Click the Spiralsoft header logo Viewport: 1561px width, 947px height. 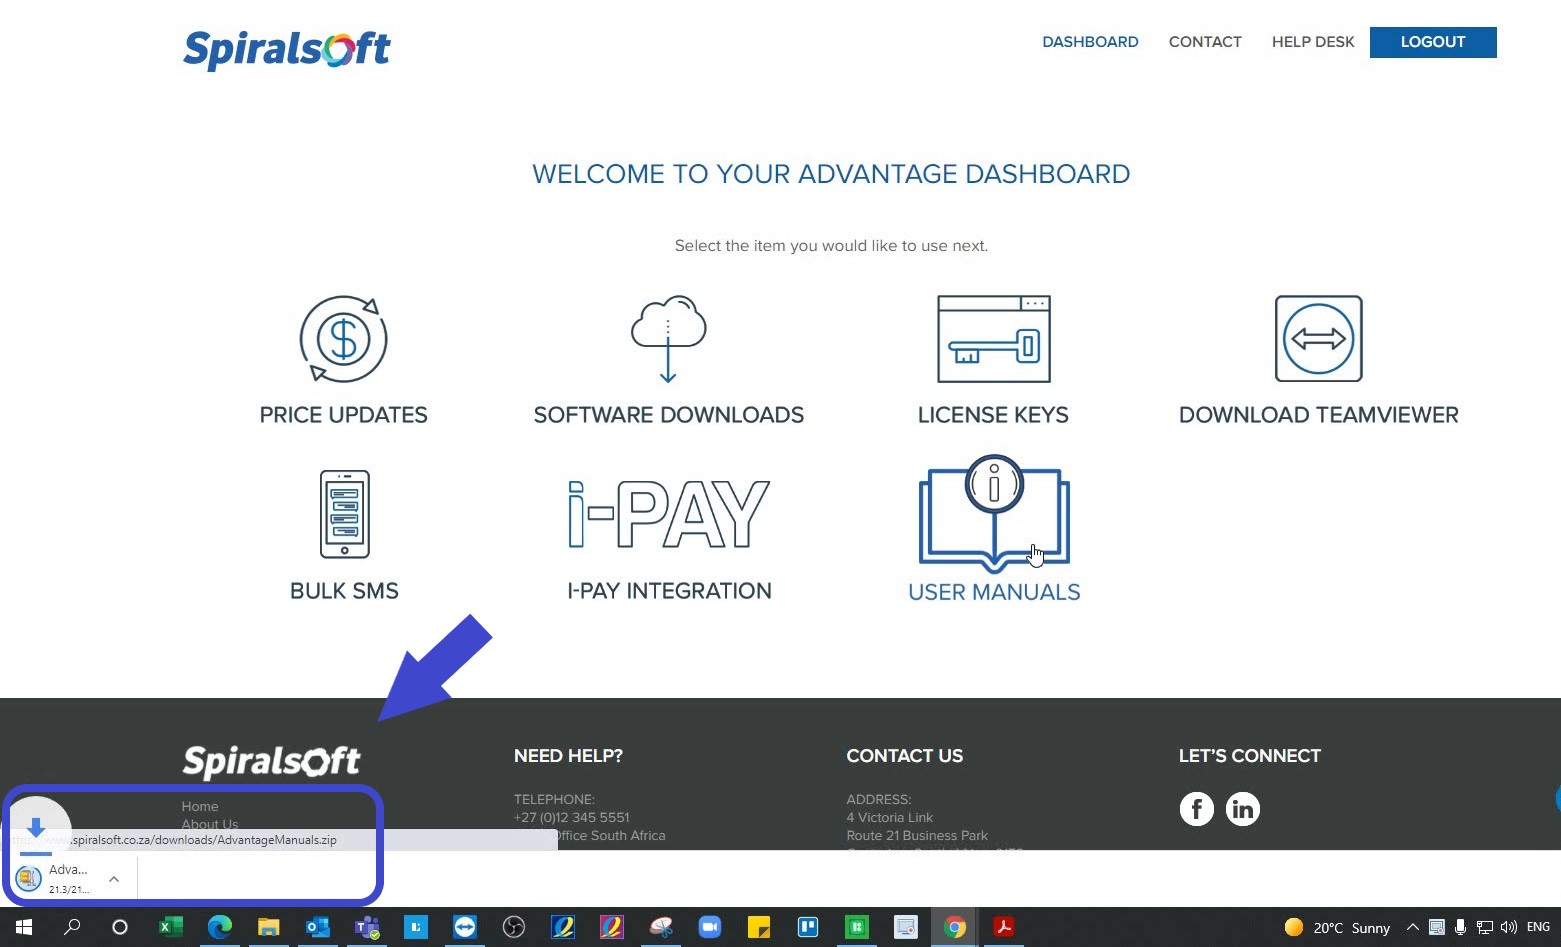[x=287, y=48]
